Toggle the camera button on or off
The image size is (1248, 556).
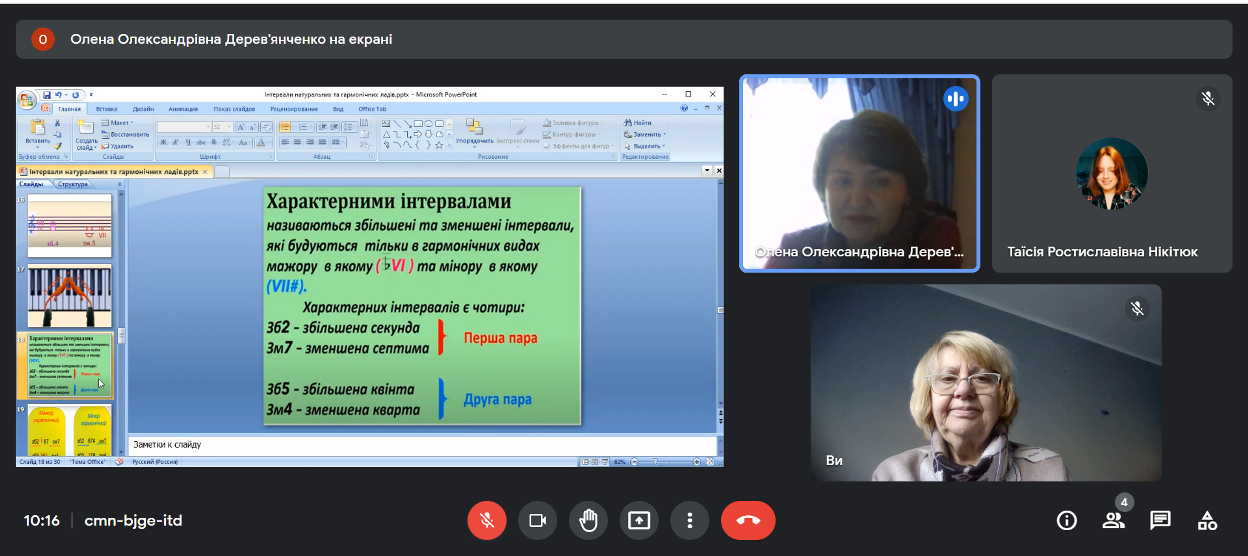537,520
